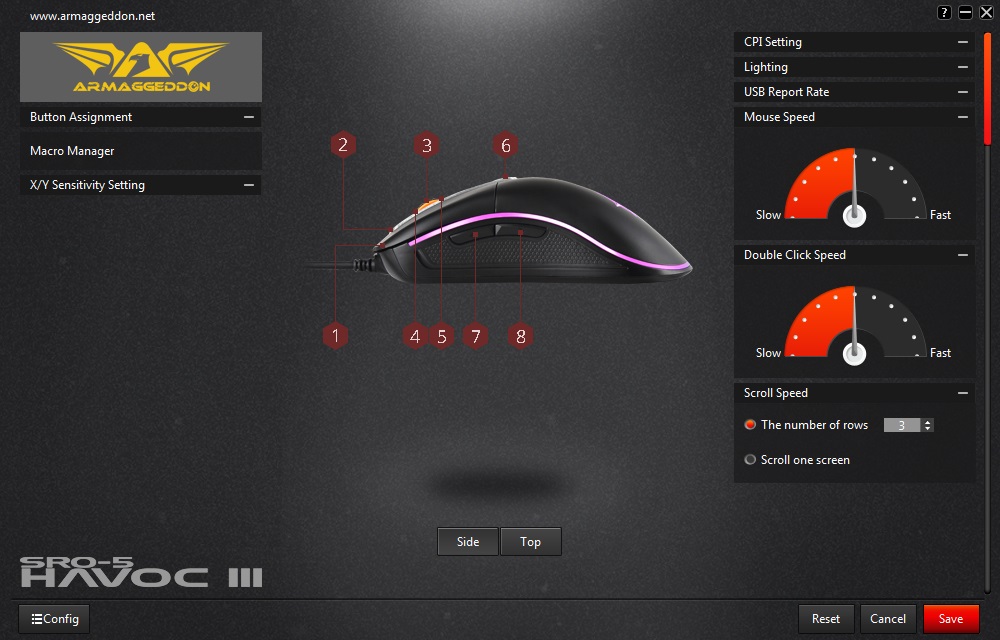Collapse the Scroll Speed section
This screenshot has width=1000, height=640.
tap(962, 392)
